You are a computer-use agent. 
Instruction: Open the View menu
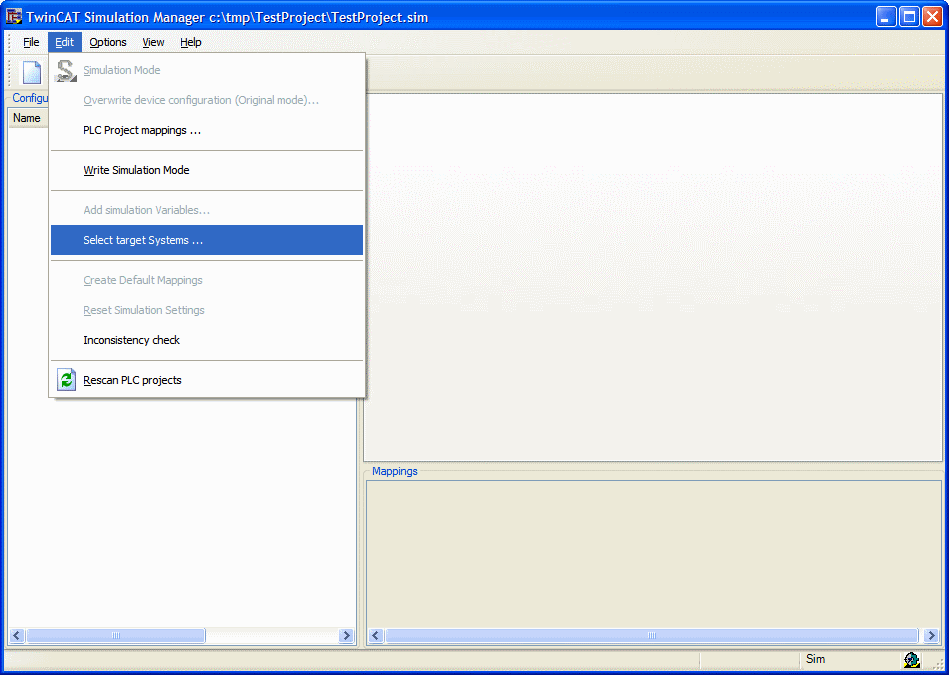coord(153,42)
